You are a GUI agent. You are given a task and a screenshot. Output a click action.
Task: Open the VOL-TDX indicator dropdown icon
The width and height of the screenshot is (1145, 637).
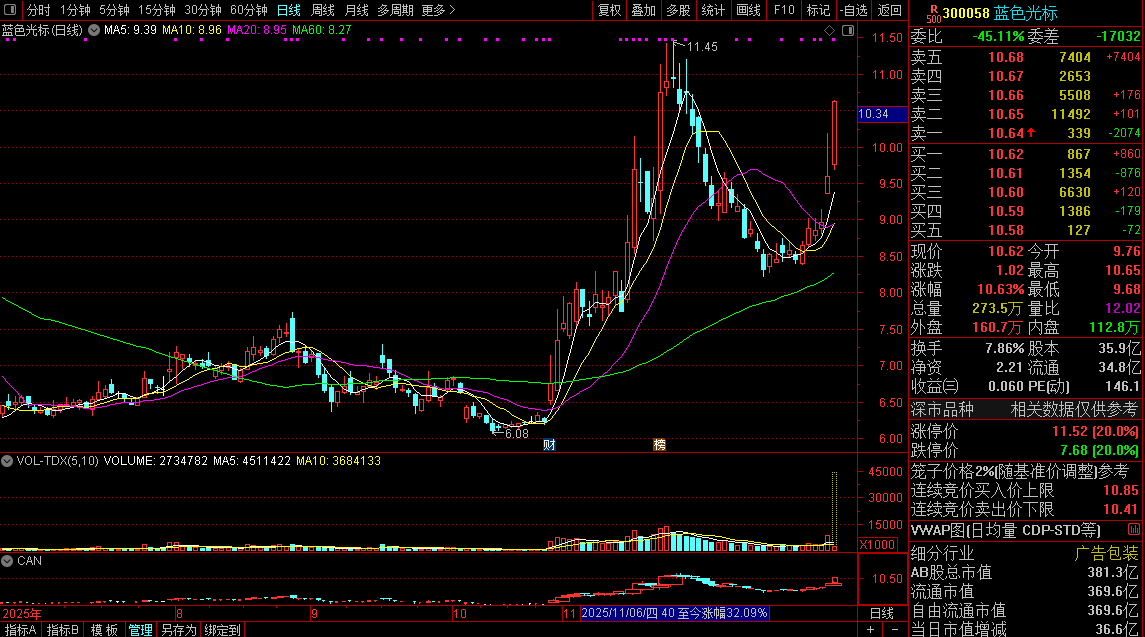click(x=7, y=461)
